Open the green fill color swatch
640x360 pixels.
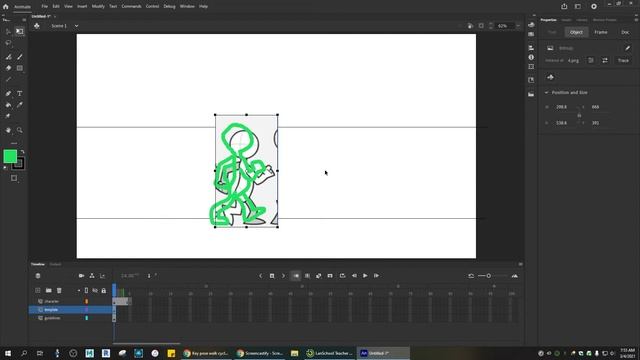10,156
